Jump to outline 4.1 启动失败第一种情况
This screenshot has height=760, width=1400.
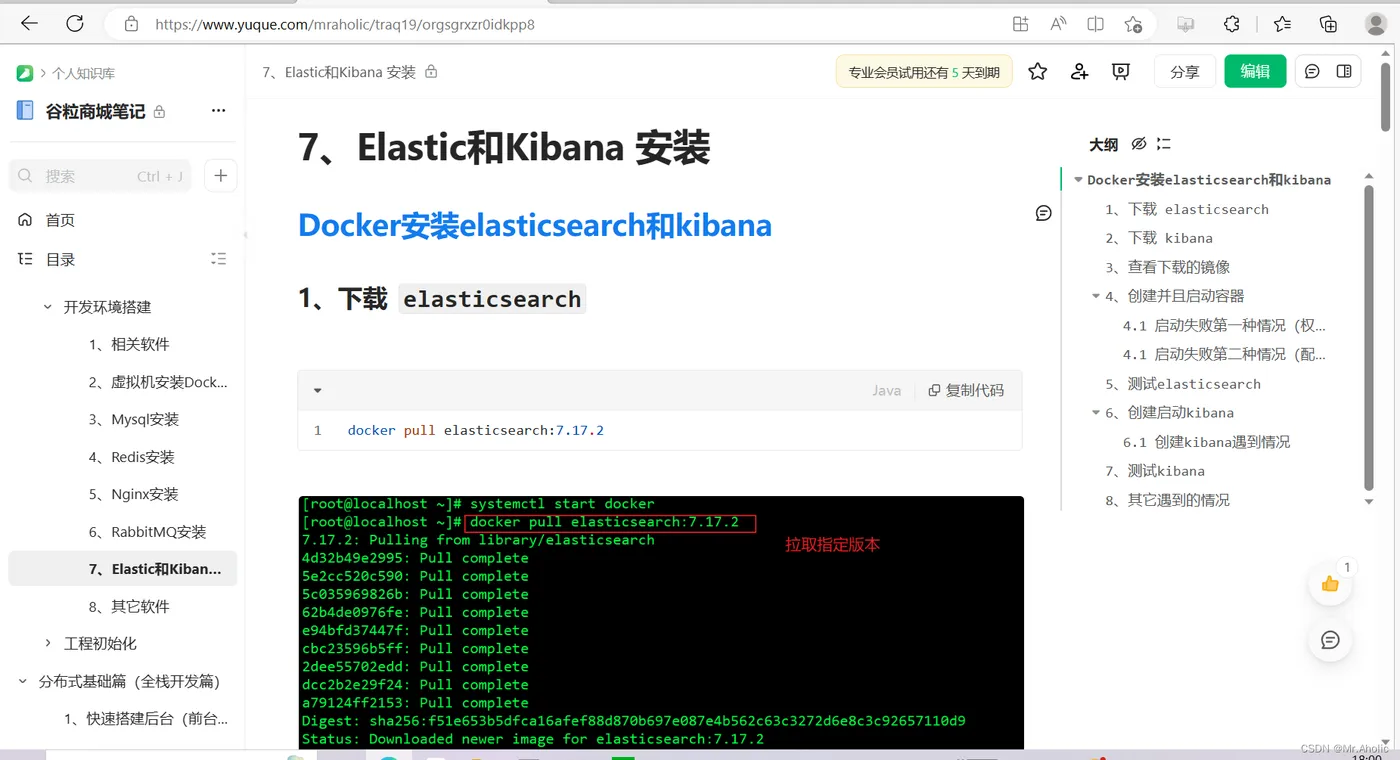click(x=1224, y=325)
